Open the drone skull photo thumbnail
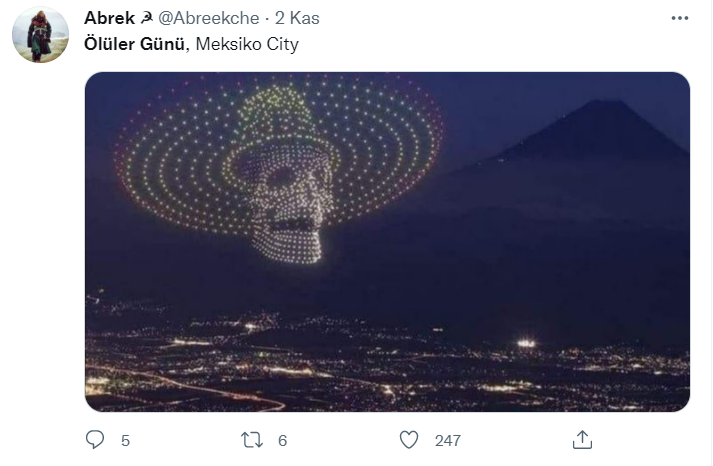The image size is (713, 466). point(387,241)
